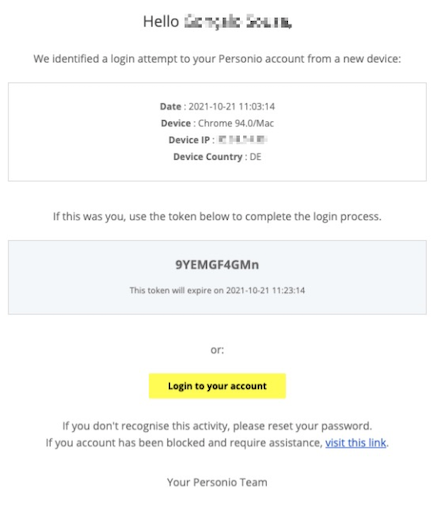
Task: Click the Device Country label
Action: coord(208,157)
